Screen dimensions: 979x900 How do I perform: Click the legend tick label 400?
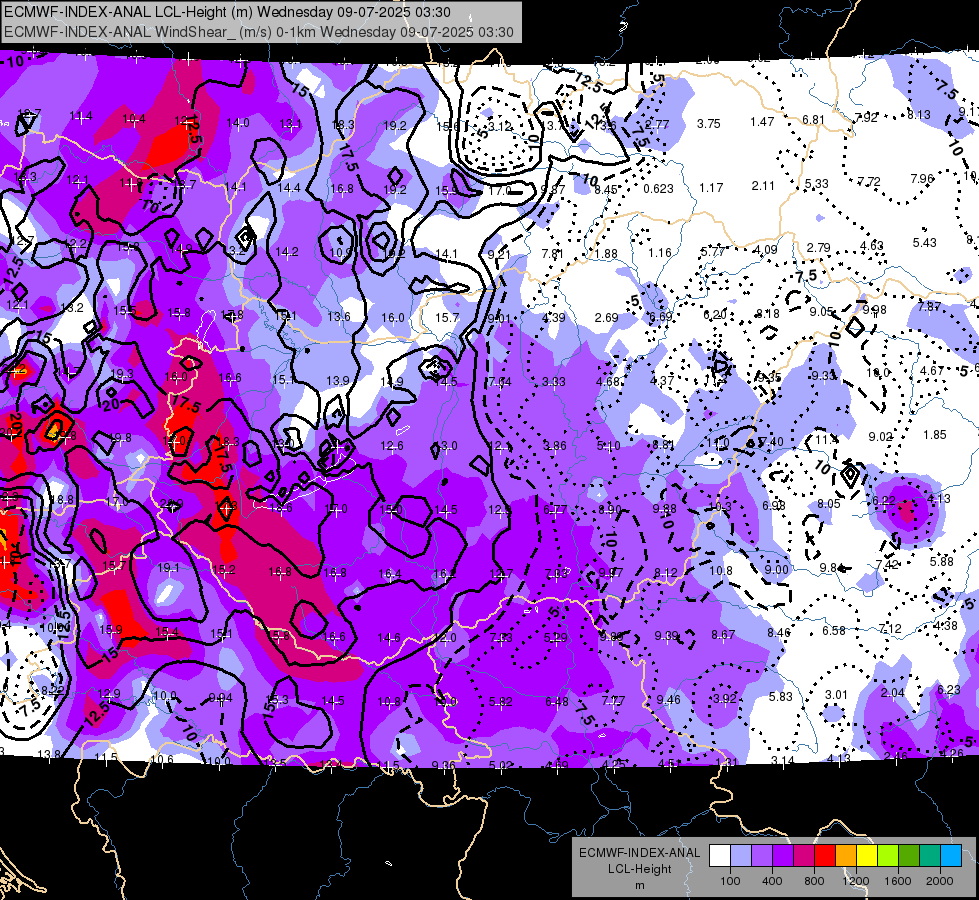click(772, 881)
